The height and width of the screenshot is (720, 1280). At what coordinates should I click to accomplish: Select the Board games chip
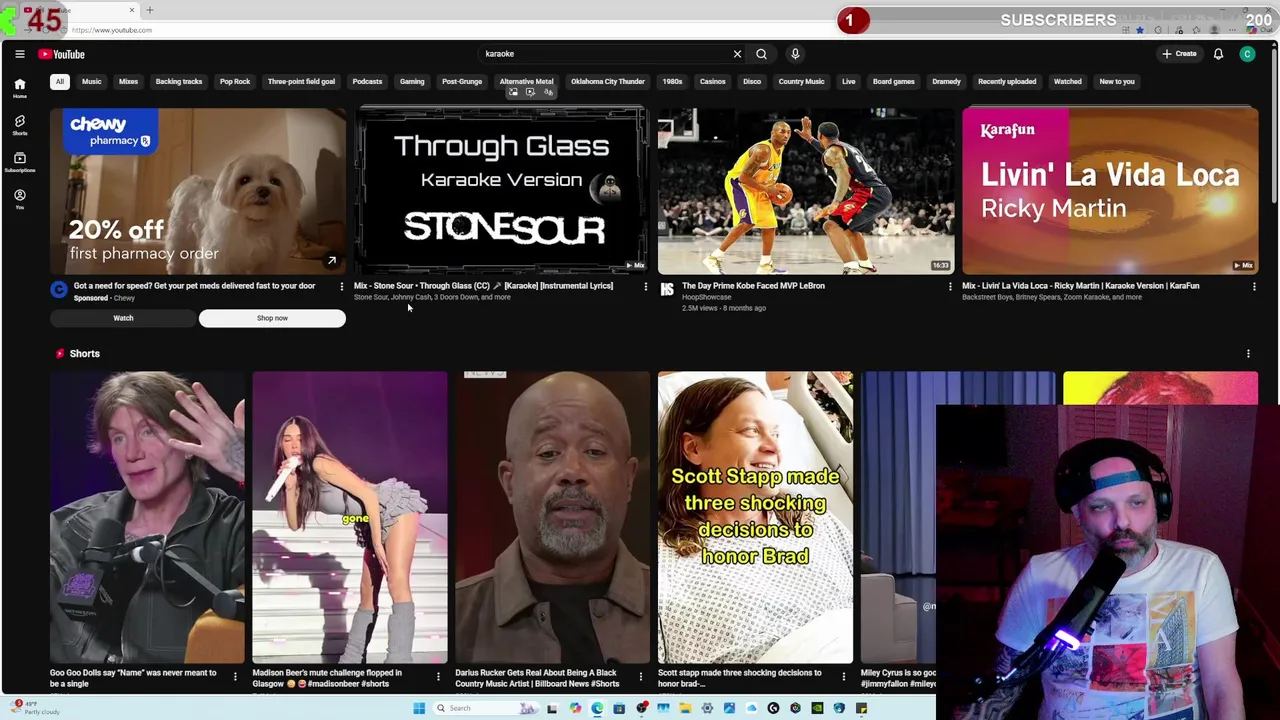[x=894, y=82]
